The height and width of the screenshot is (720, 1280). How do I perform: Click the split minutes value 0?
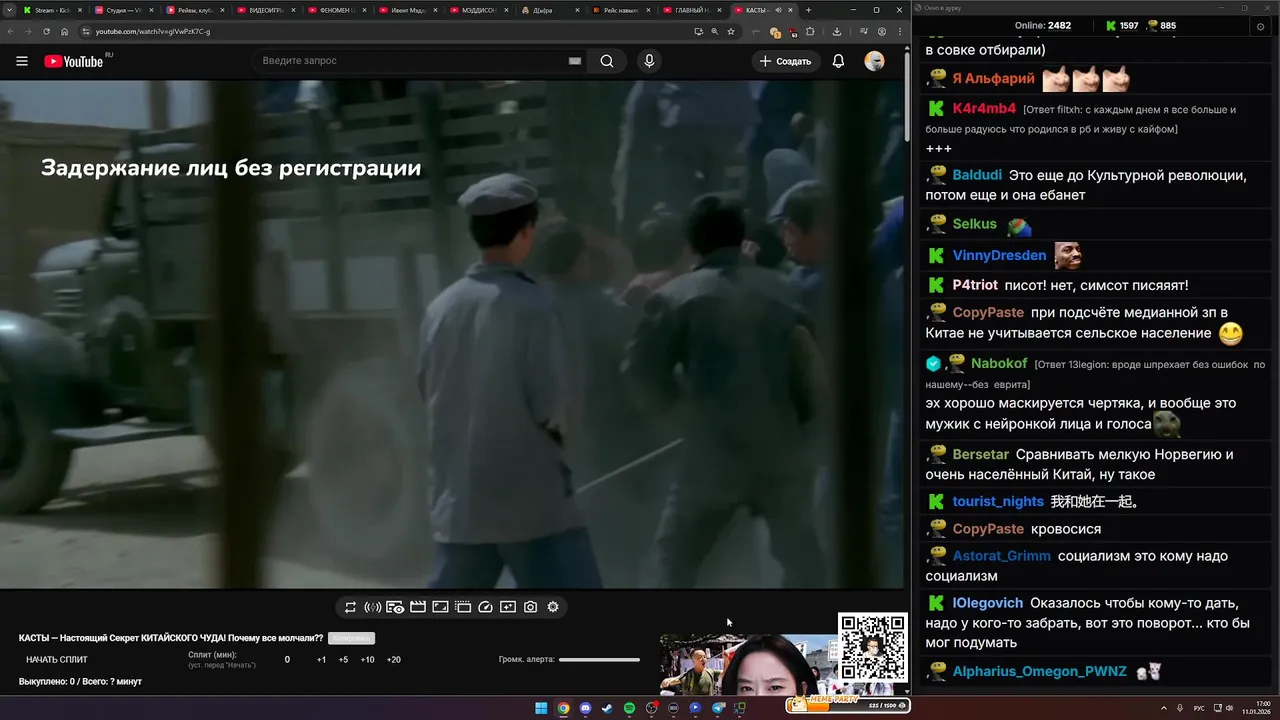point(287,660)
